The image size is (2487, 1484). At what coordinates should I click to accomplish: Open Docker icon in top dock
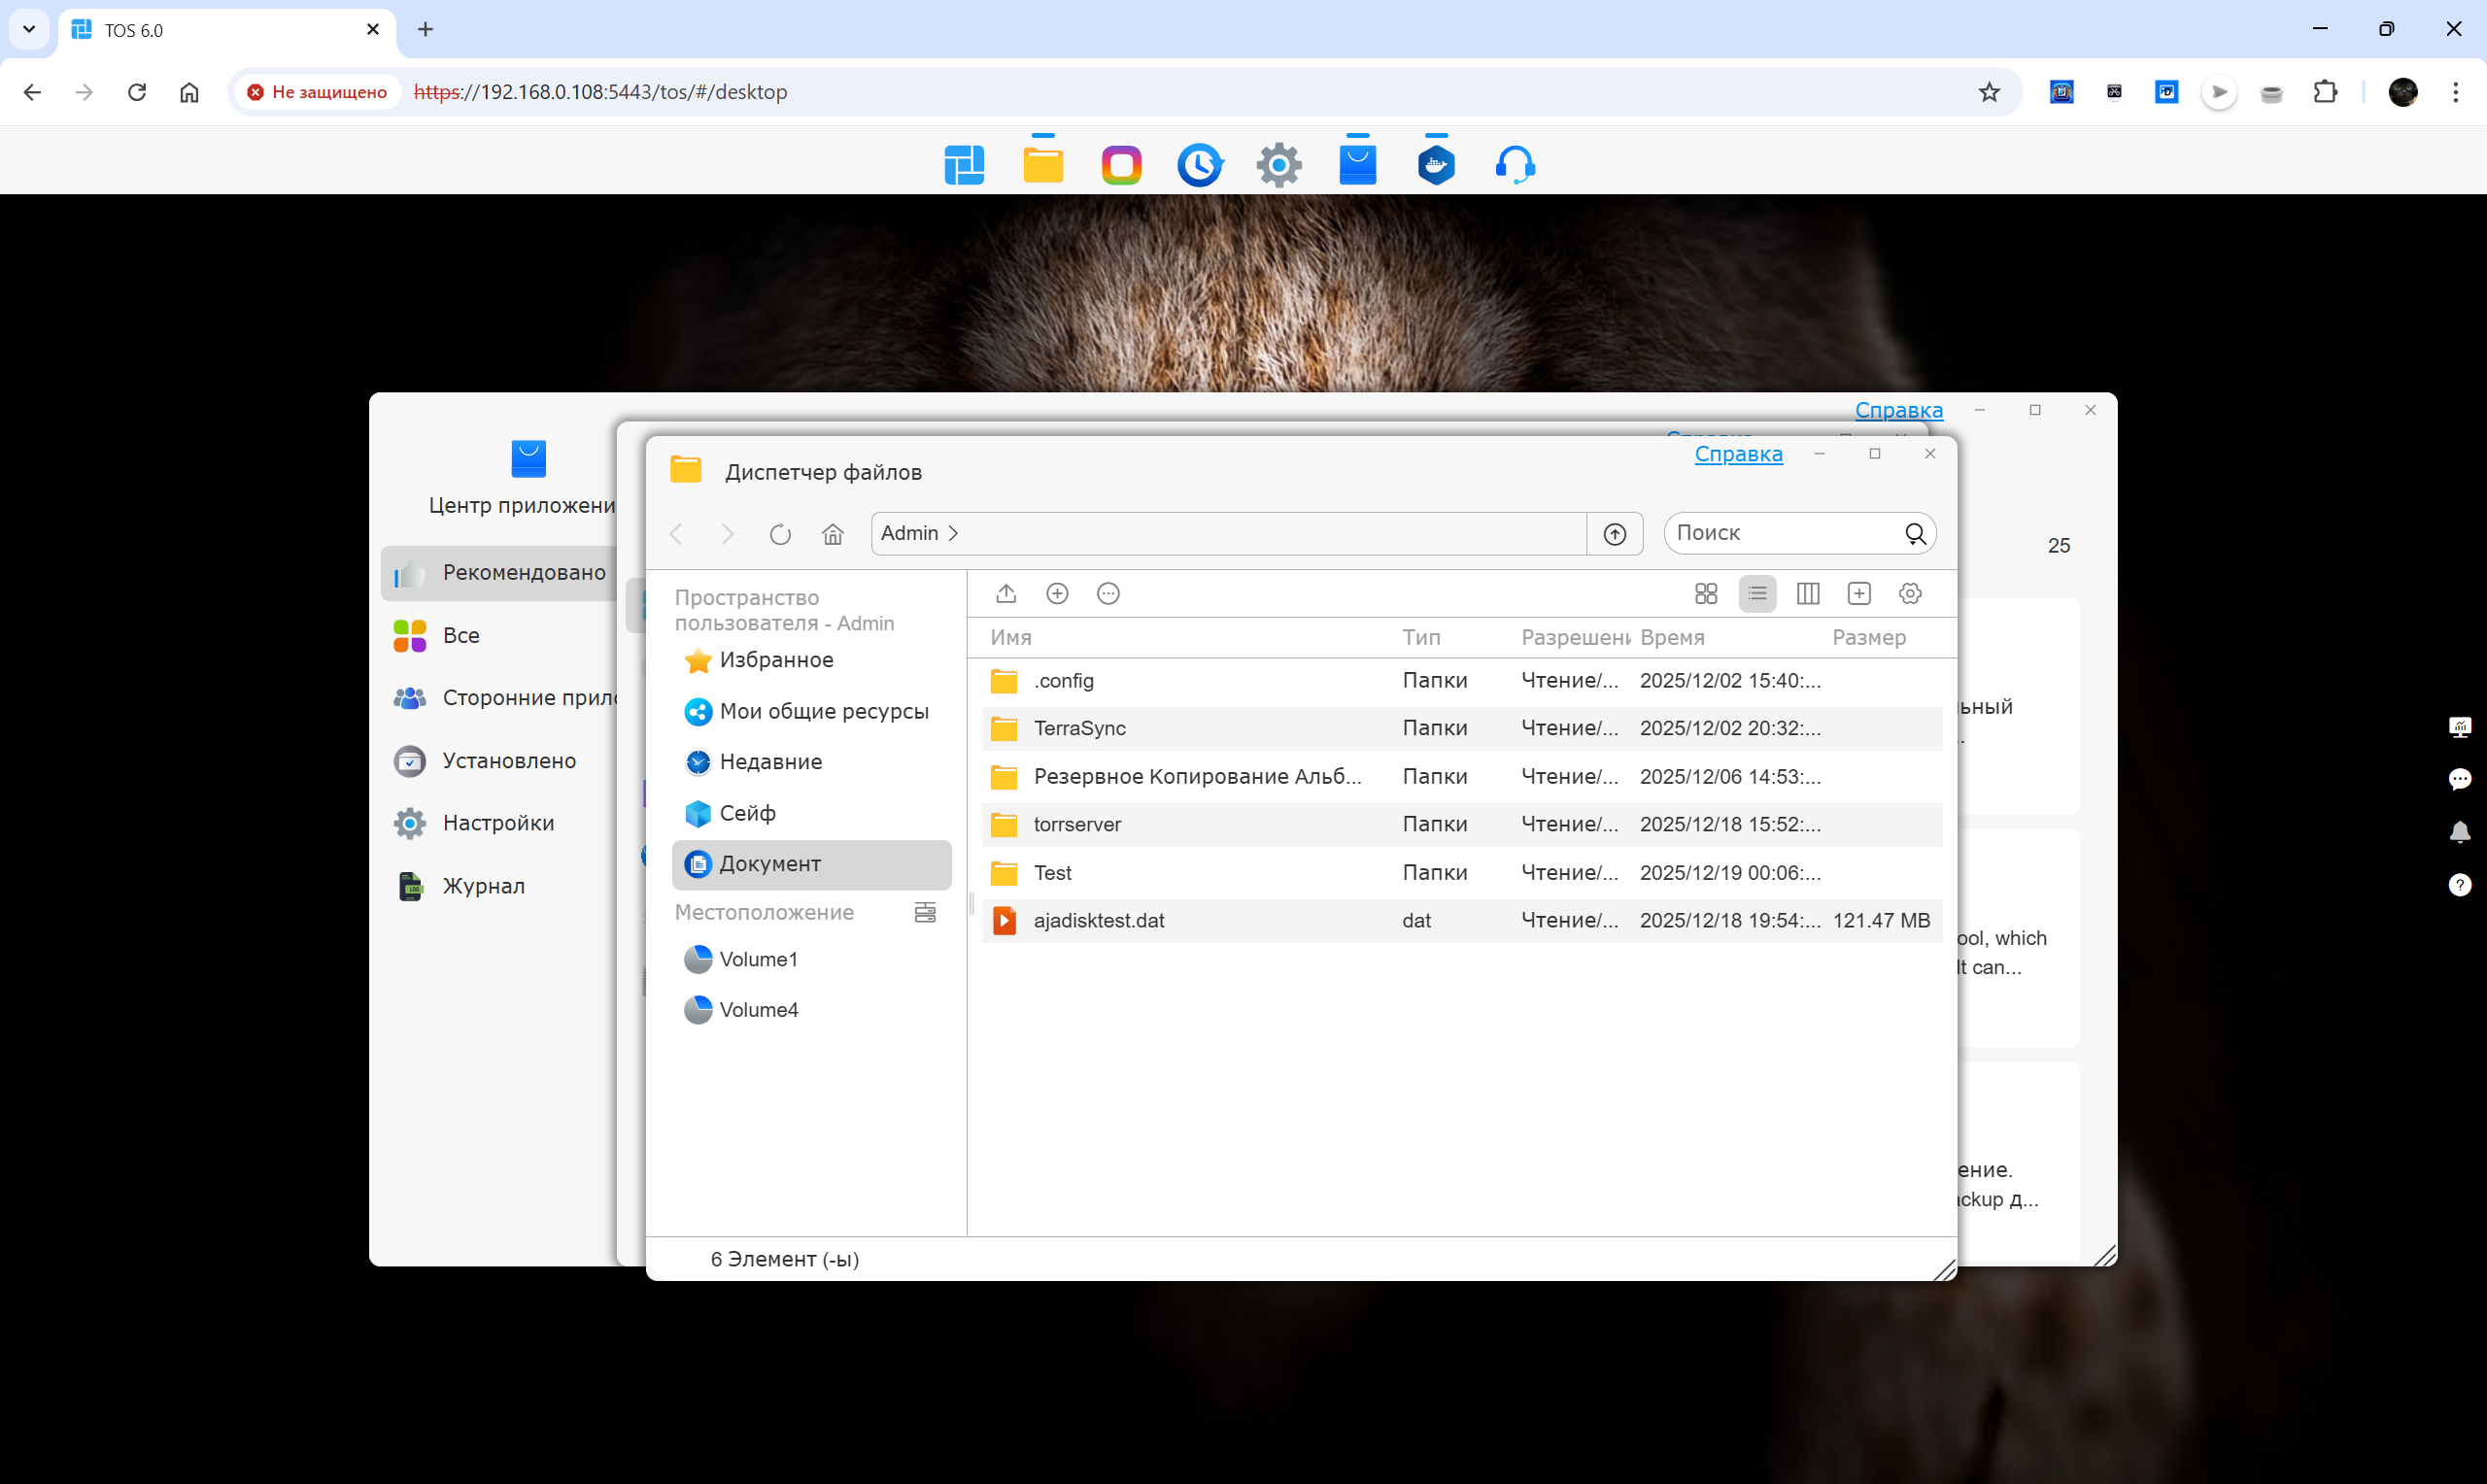tap(1436, 164)
